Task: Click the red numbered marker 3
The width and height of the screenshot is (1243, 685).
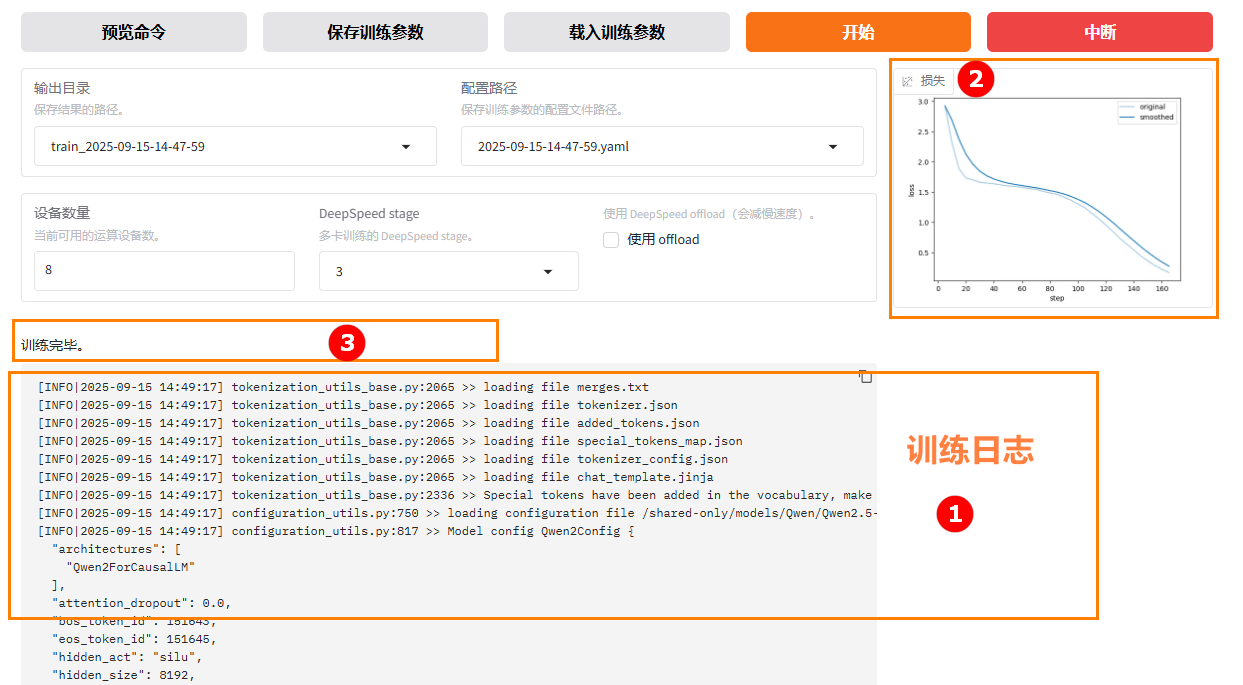Action: pyautogui.click(x=347, y=344)
